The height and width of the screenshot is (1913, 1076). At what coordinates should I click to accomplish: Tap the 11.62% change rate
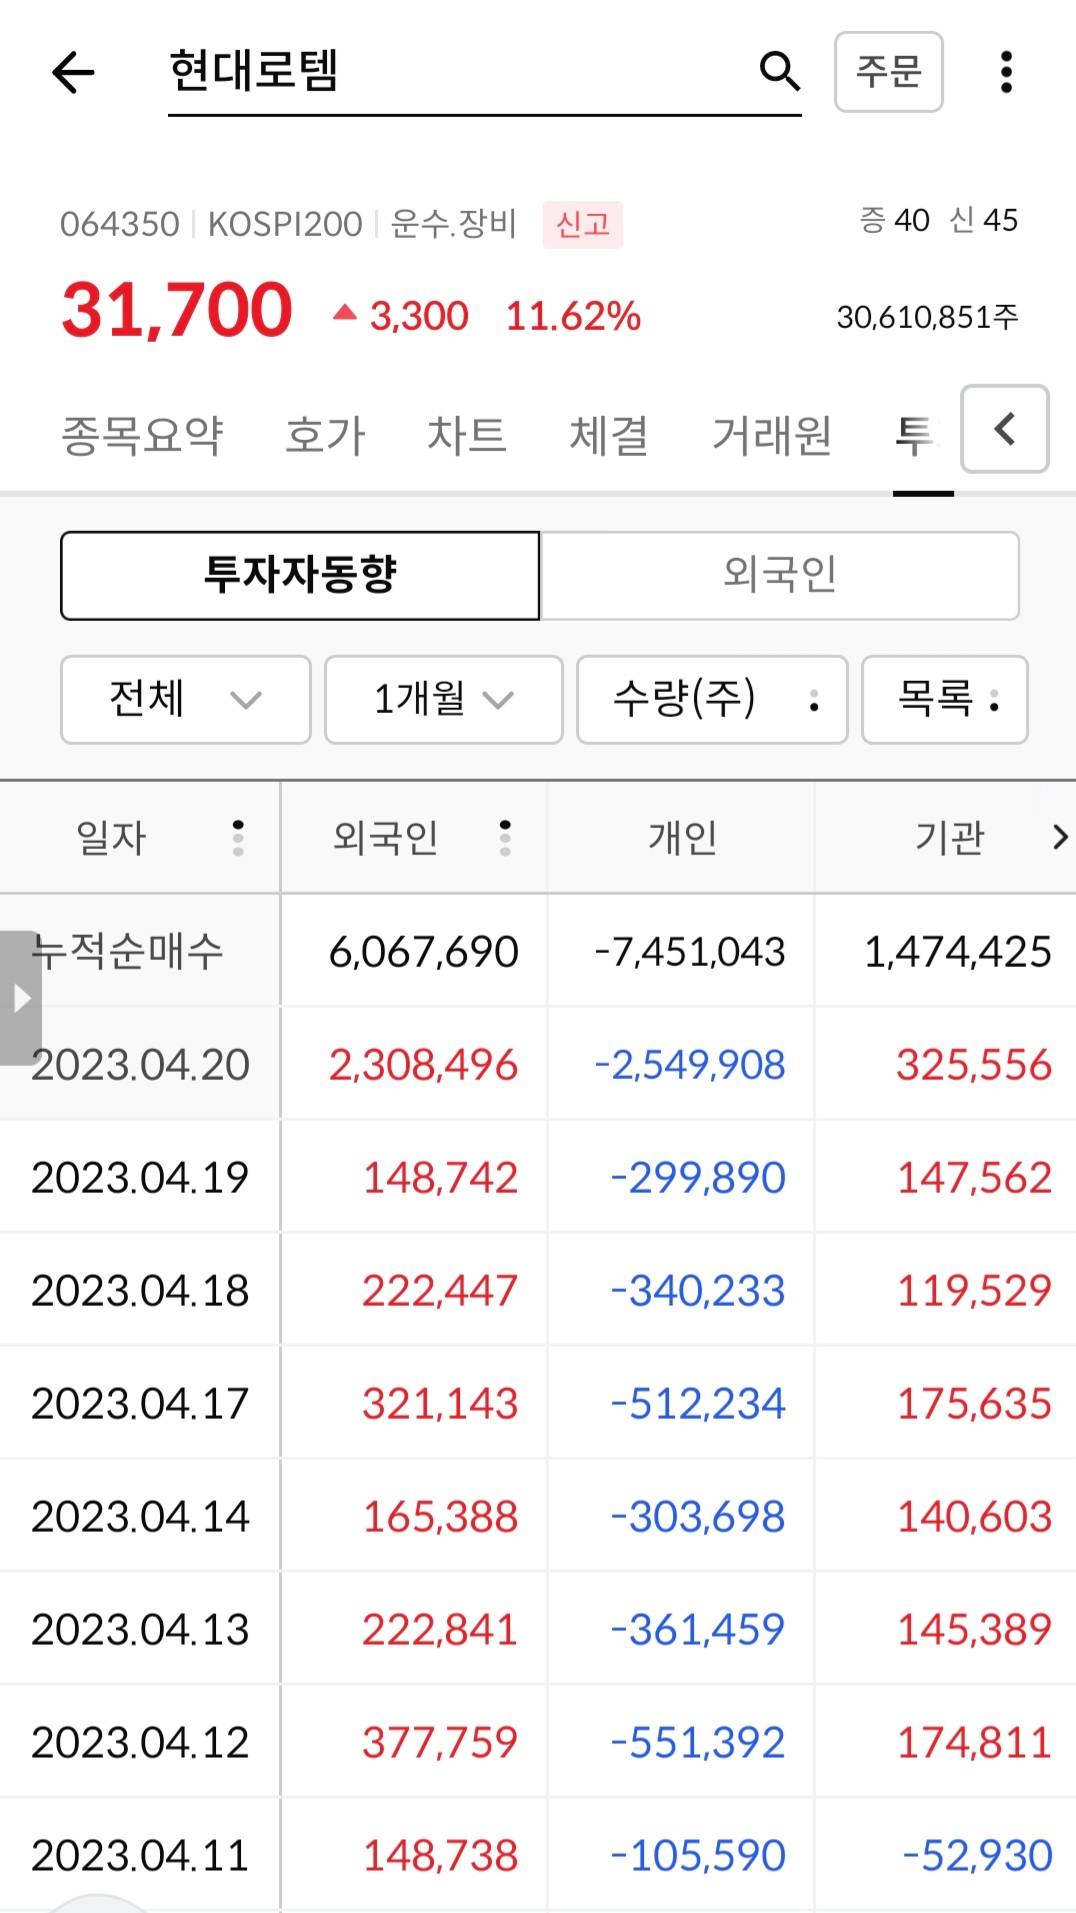click(x=573, y=316)
